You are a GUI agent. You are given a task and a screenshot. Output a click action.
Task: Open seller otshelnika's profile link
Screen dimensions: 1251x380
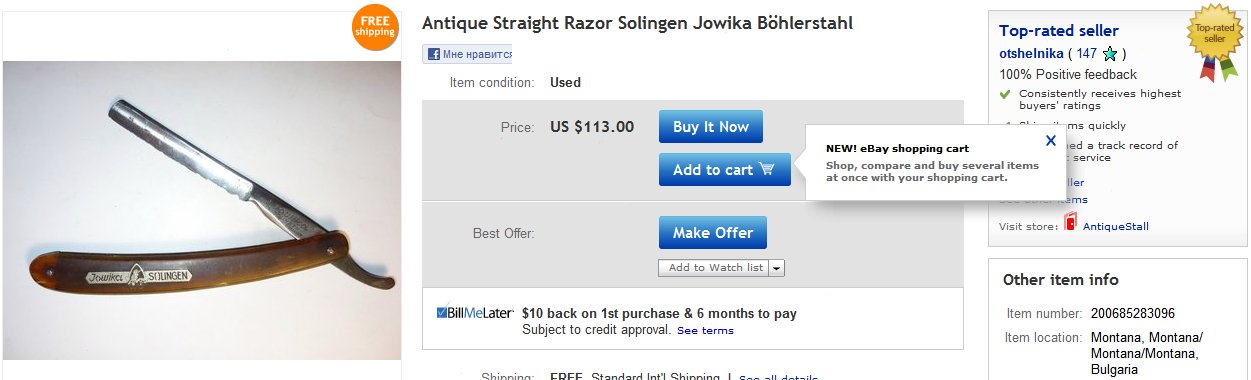pyautogui.click(x=1030, y=54)
